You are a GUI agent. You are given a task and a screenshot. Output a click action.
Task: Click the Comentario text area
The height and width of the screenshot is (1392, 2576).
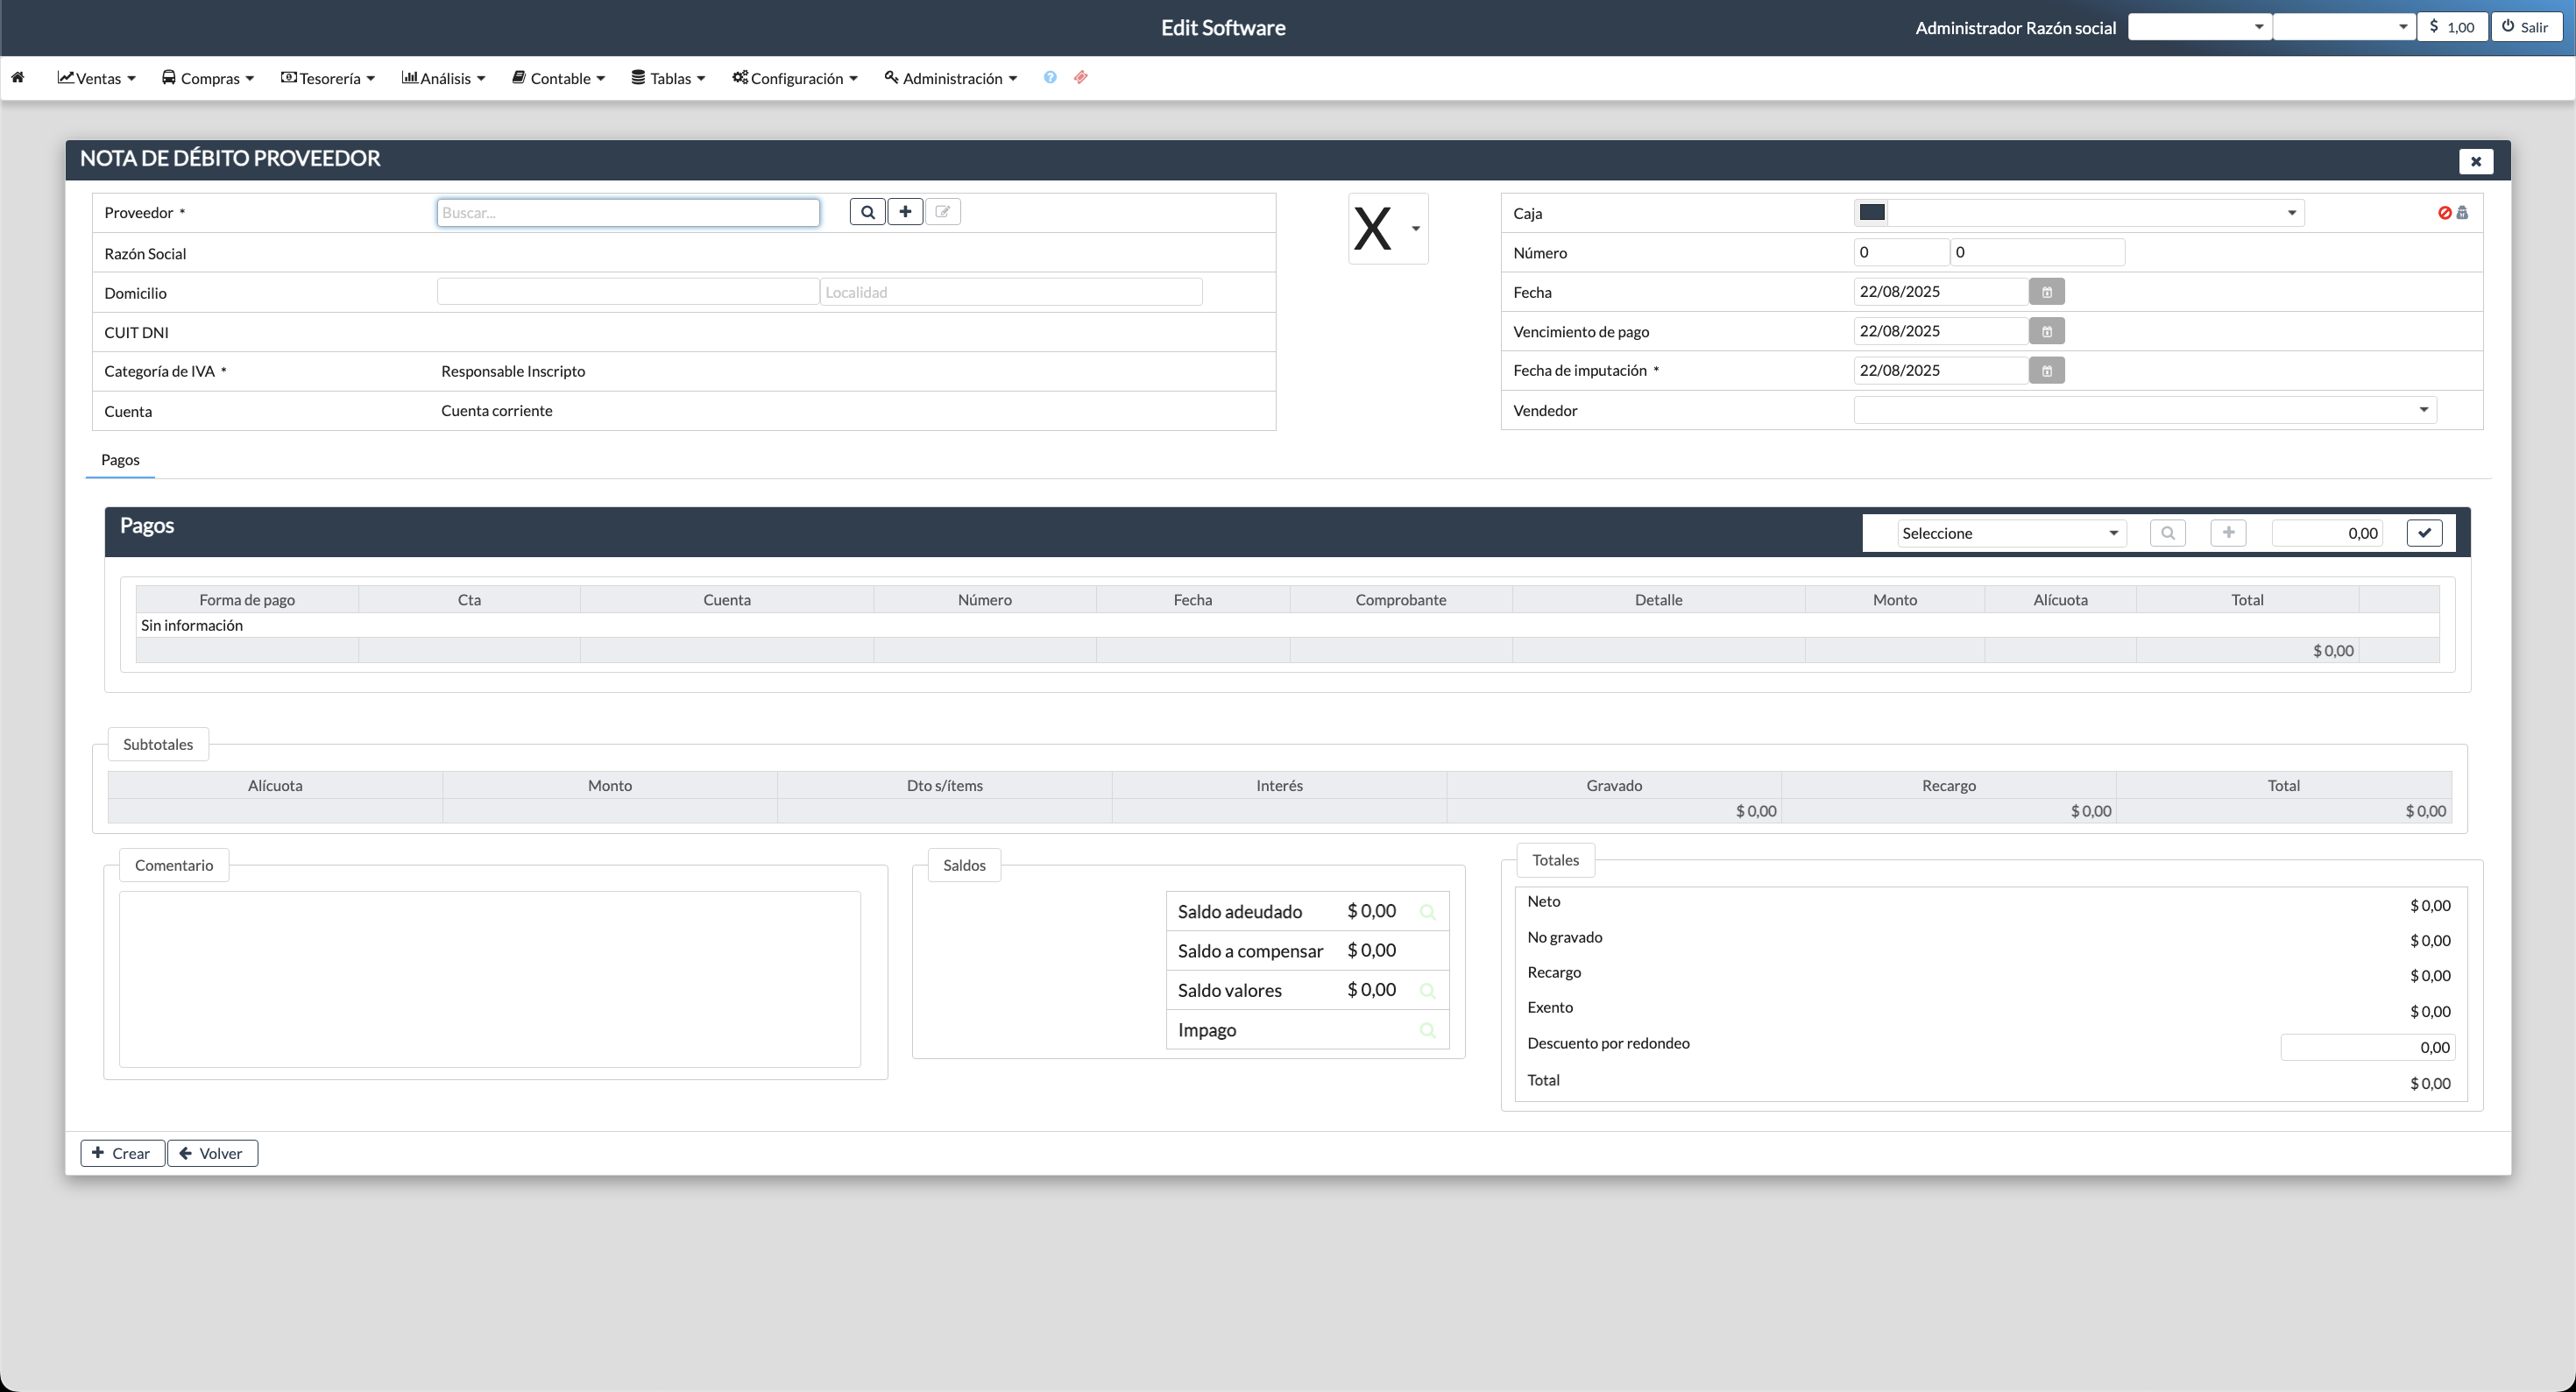(x=489, y=979)
